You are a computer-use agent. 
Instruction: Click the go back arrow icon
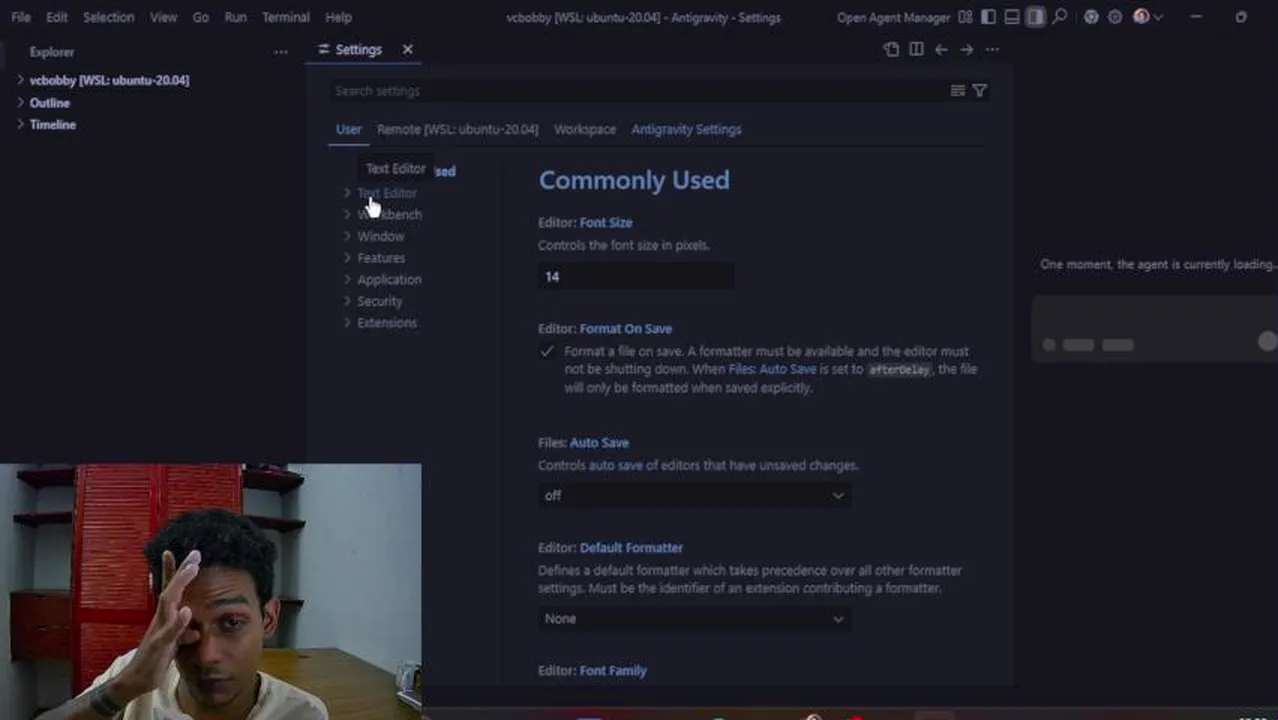click(941, 49)
